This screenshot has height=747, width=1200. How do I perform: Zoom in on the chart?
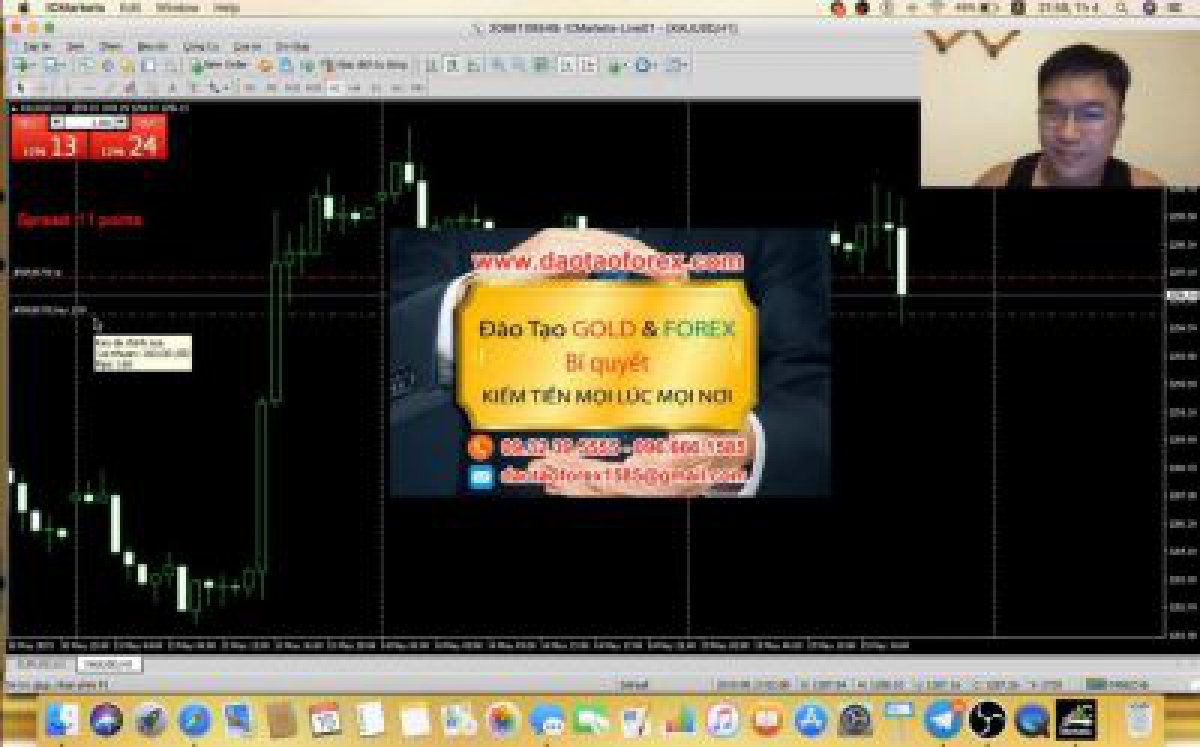(497, 65)
